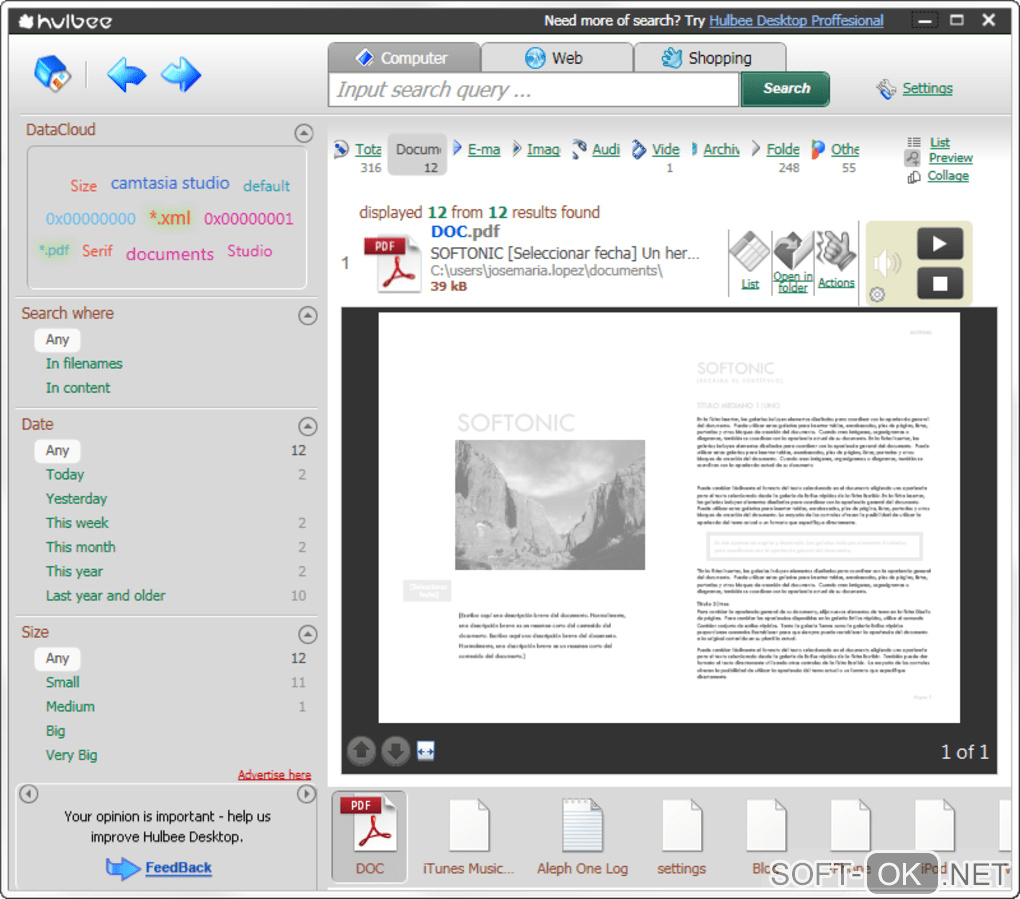Stop the preview with stop button
This screenshot has height=899, width=1020.
point(940,284)
